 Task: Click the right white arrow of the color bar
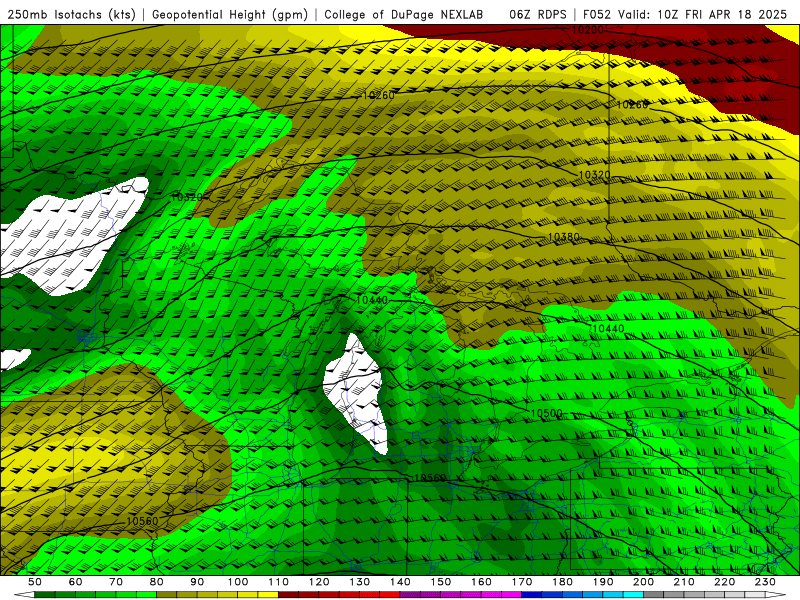pyautogui.click(x=776, y=595)
